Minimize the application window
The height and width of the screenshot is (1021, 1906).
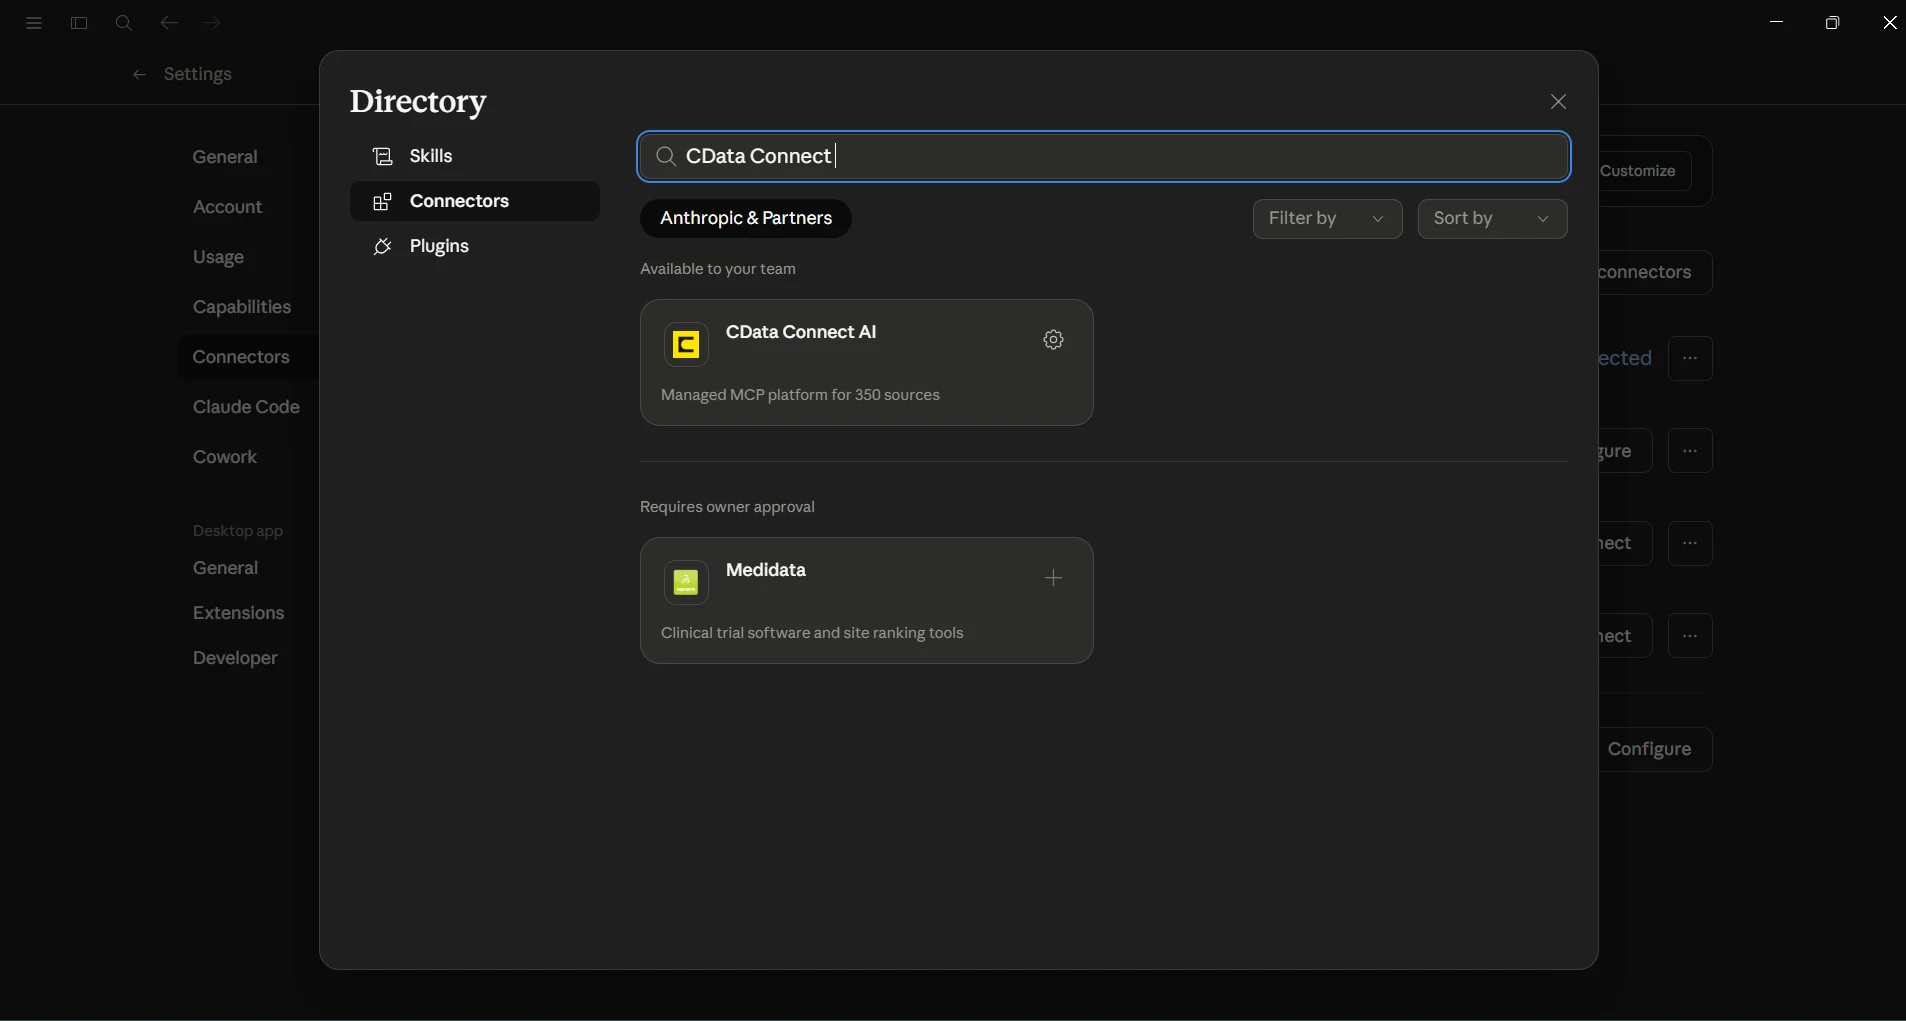pos(1776,22)
